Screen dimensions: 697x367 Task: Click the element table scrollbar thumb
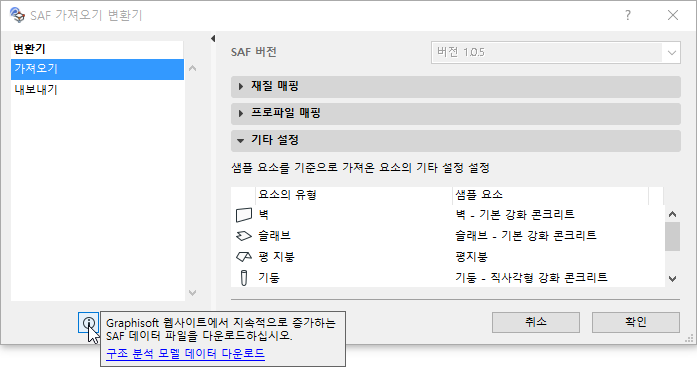click(x=673, y=237)
